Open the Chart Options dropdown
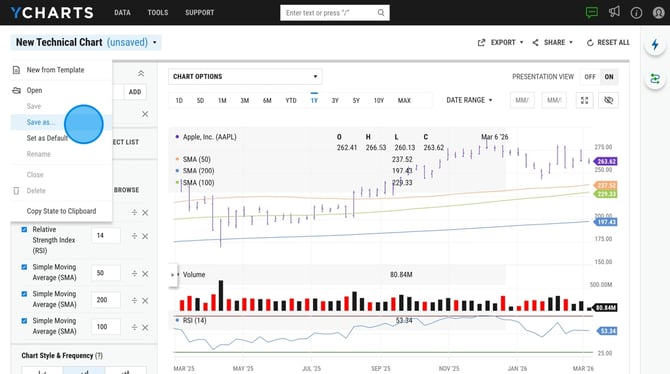670x374 pixels. tap(245, 77)
